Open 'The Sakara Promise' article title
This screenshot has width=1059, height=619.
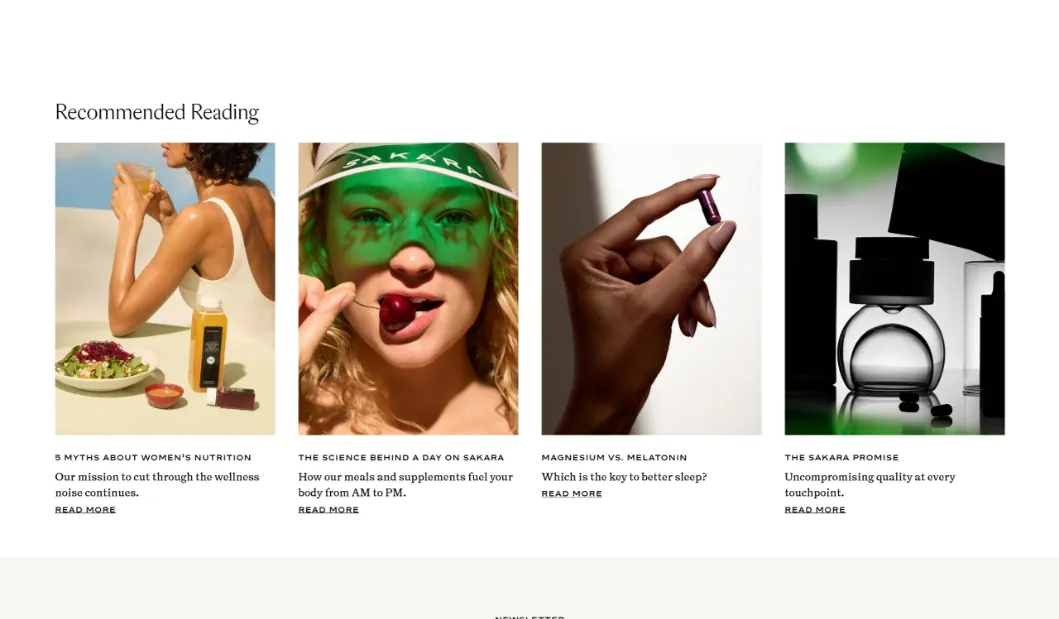click(x=842, y=458)
